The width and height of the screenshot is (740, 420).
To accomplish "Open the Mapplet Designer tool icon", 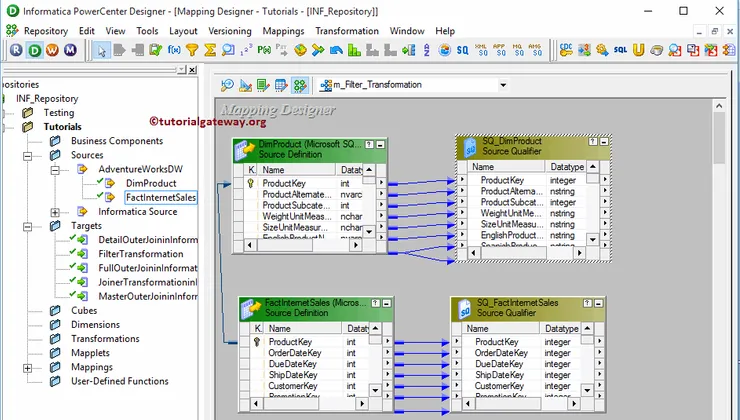I will (x=281, y=85).
